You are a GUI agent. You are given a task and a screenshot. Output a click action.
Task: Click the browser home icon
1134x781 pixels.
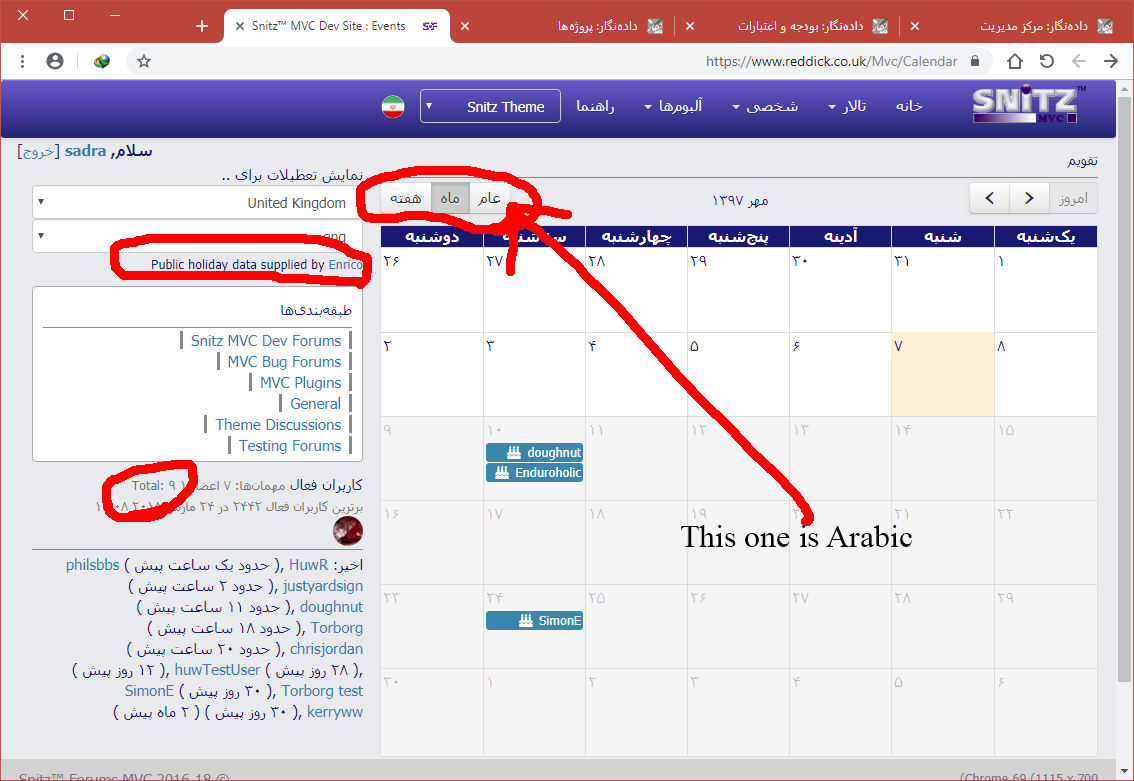[x=1015, y=62]
